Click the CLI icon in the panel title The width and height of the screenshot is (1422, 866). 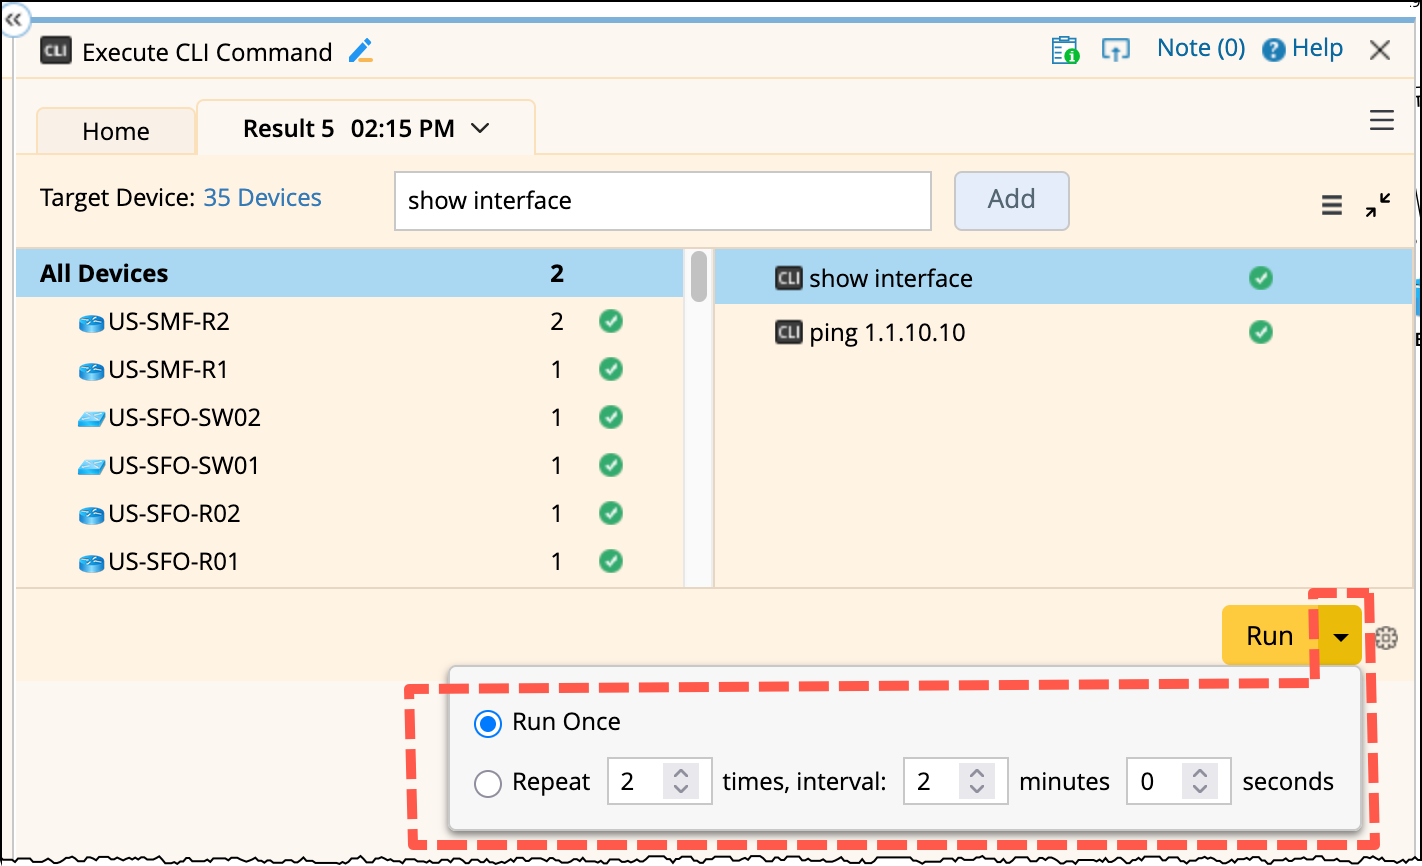pos(55,51)
